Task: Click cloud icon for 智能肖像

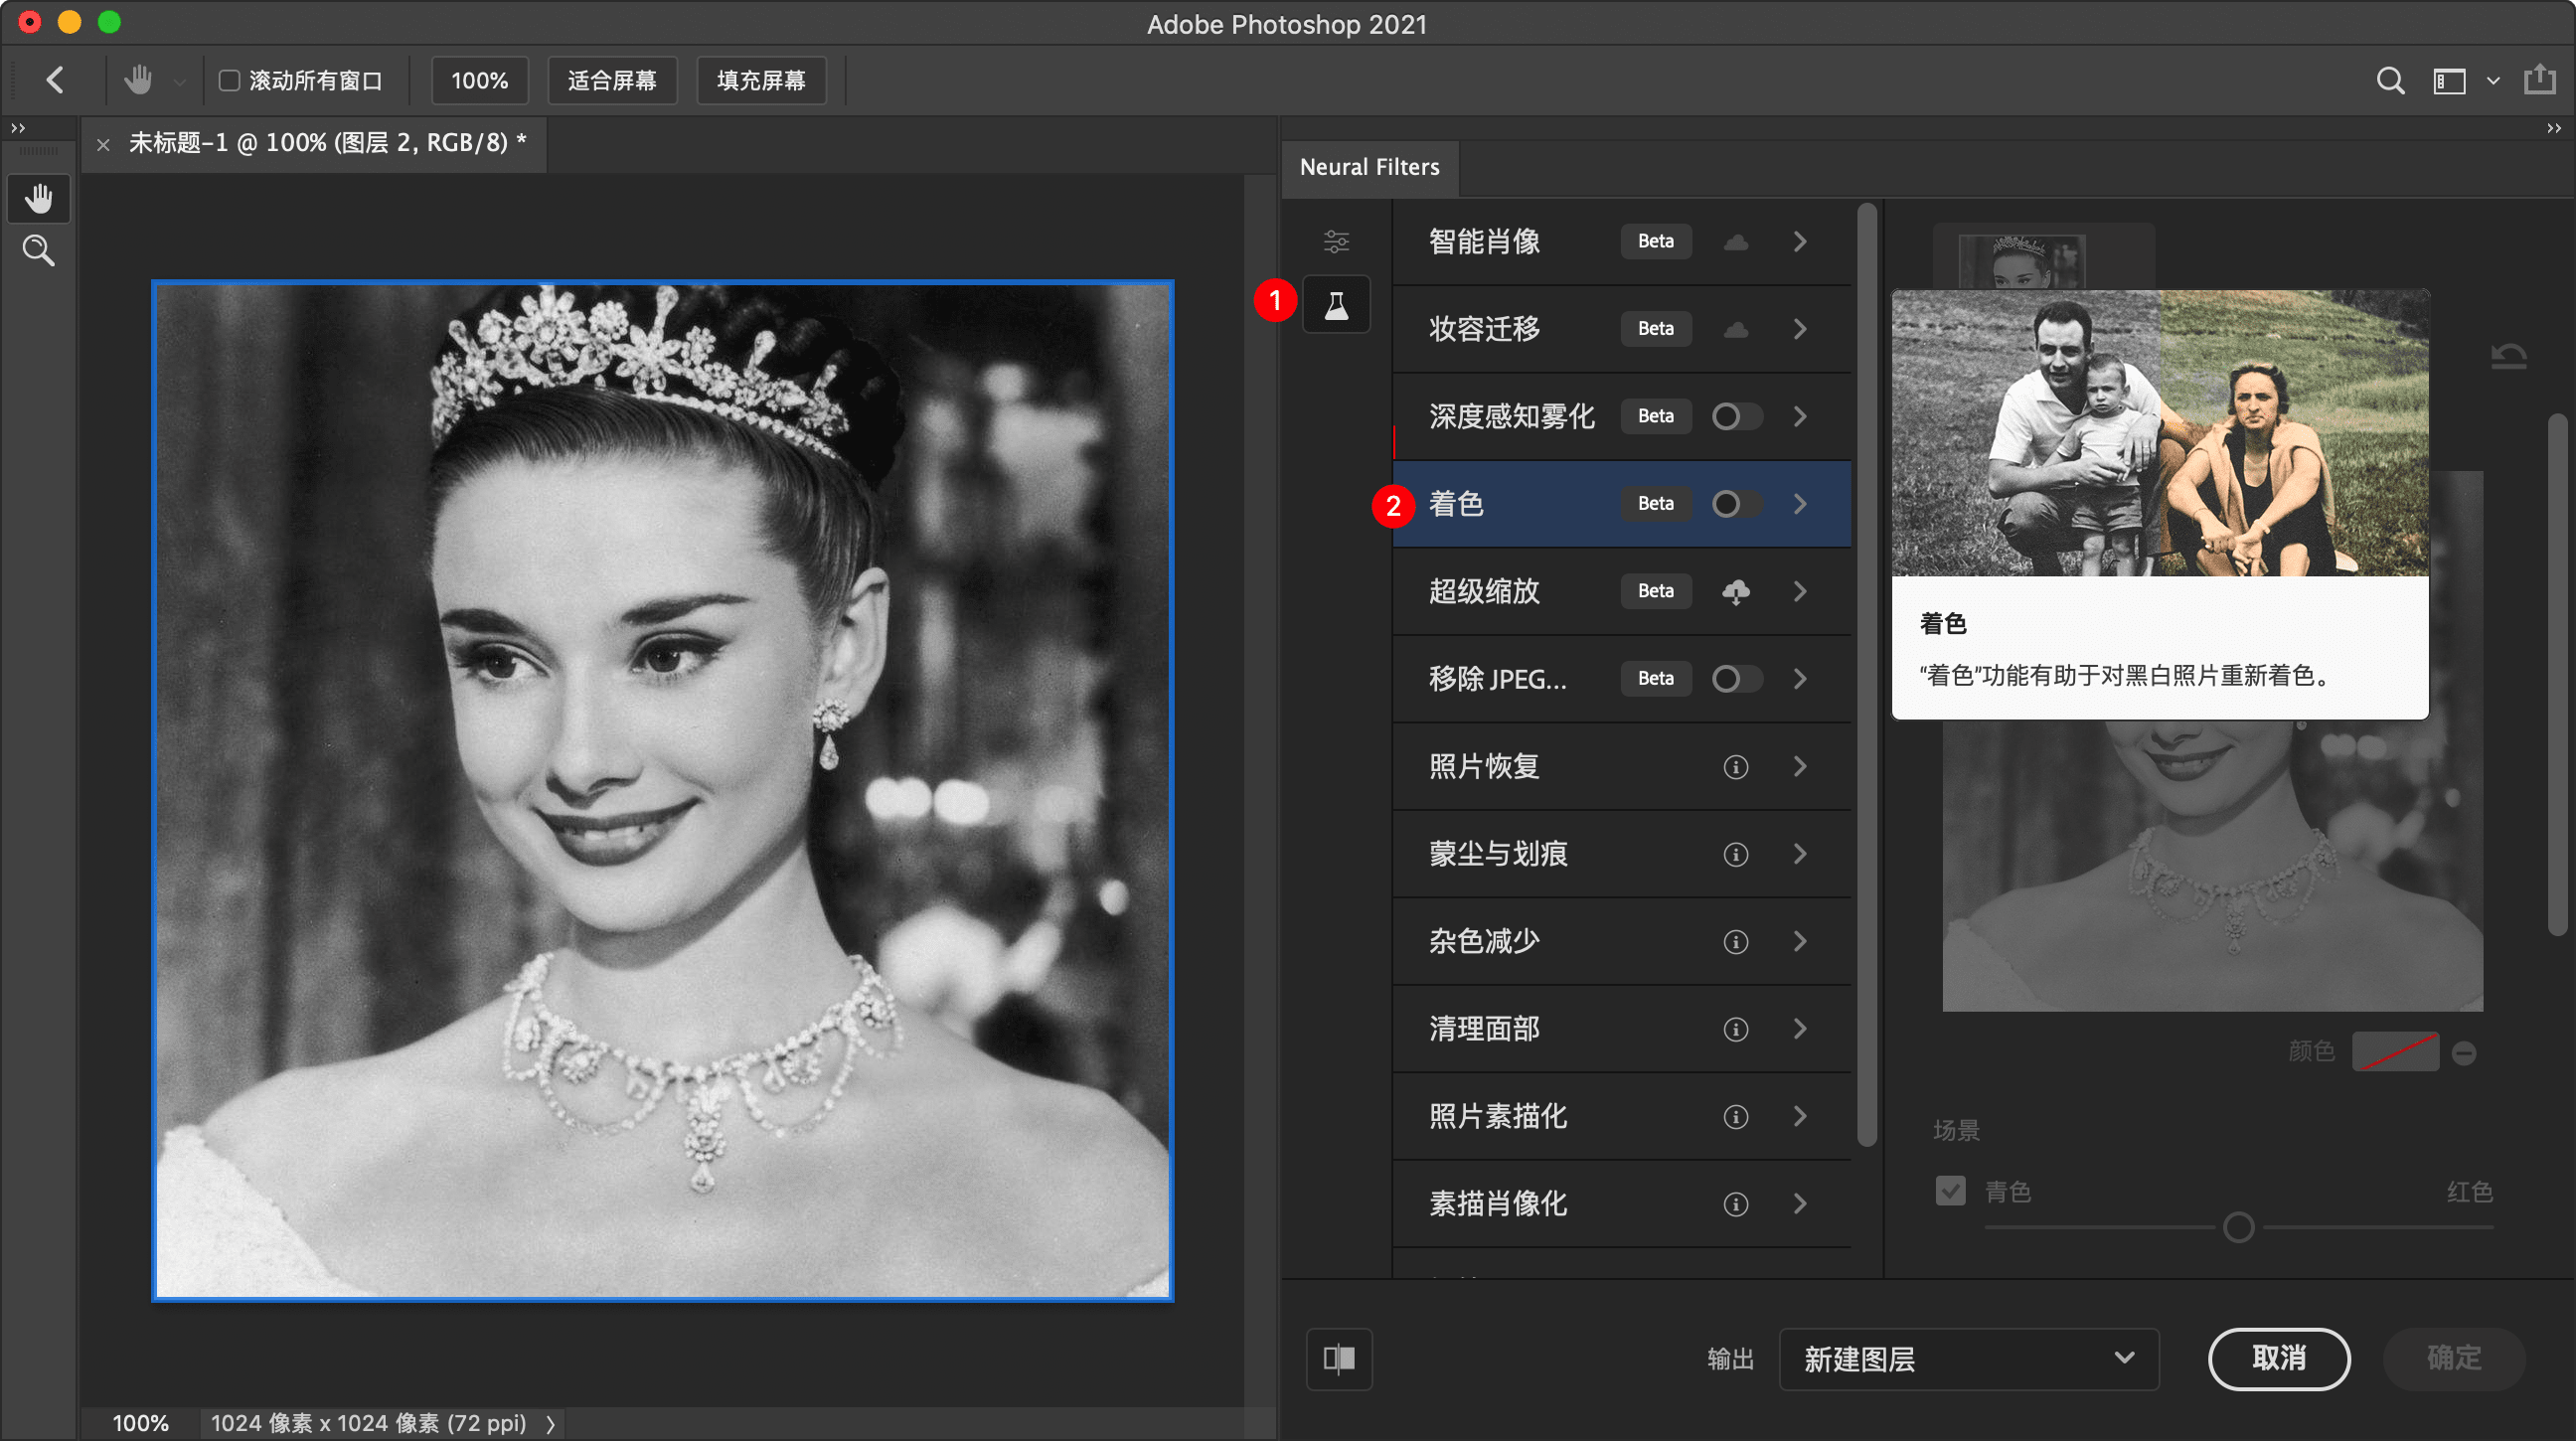Action: 1736,242
